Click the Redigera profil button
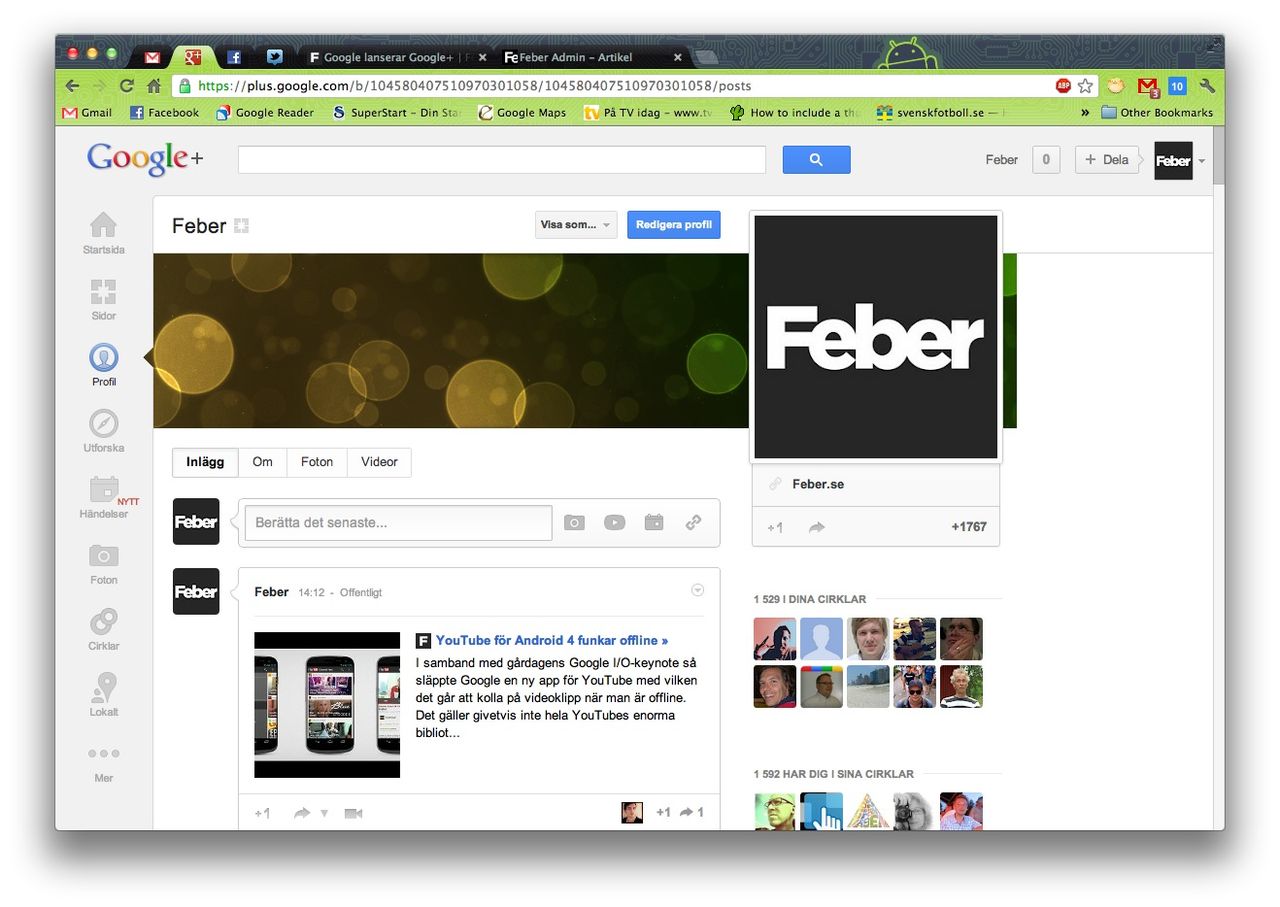Image resolution: width=1280 pixels, height=907 pixels. (674, 225)
